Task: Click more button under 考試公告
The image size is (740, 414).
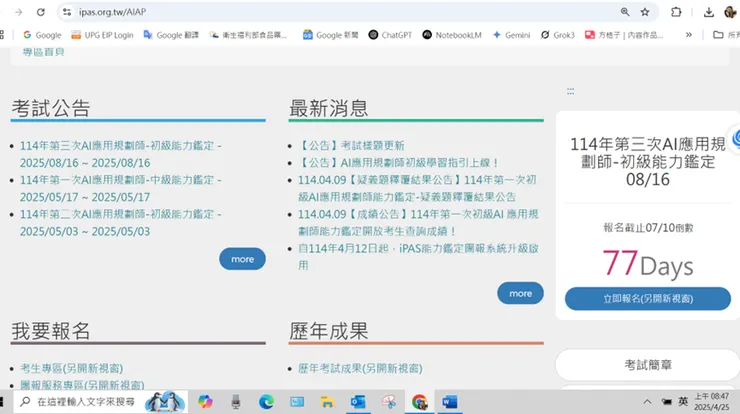Action: pos(242,259)
